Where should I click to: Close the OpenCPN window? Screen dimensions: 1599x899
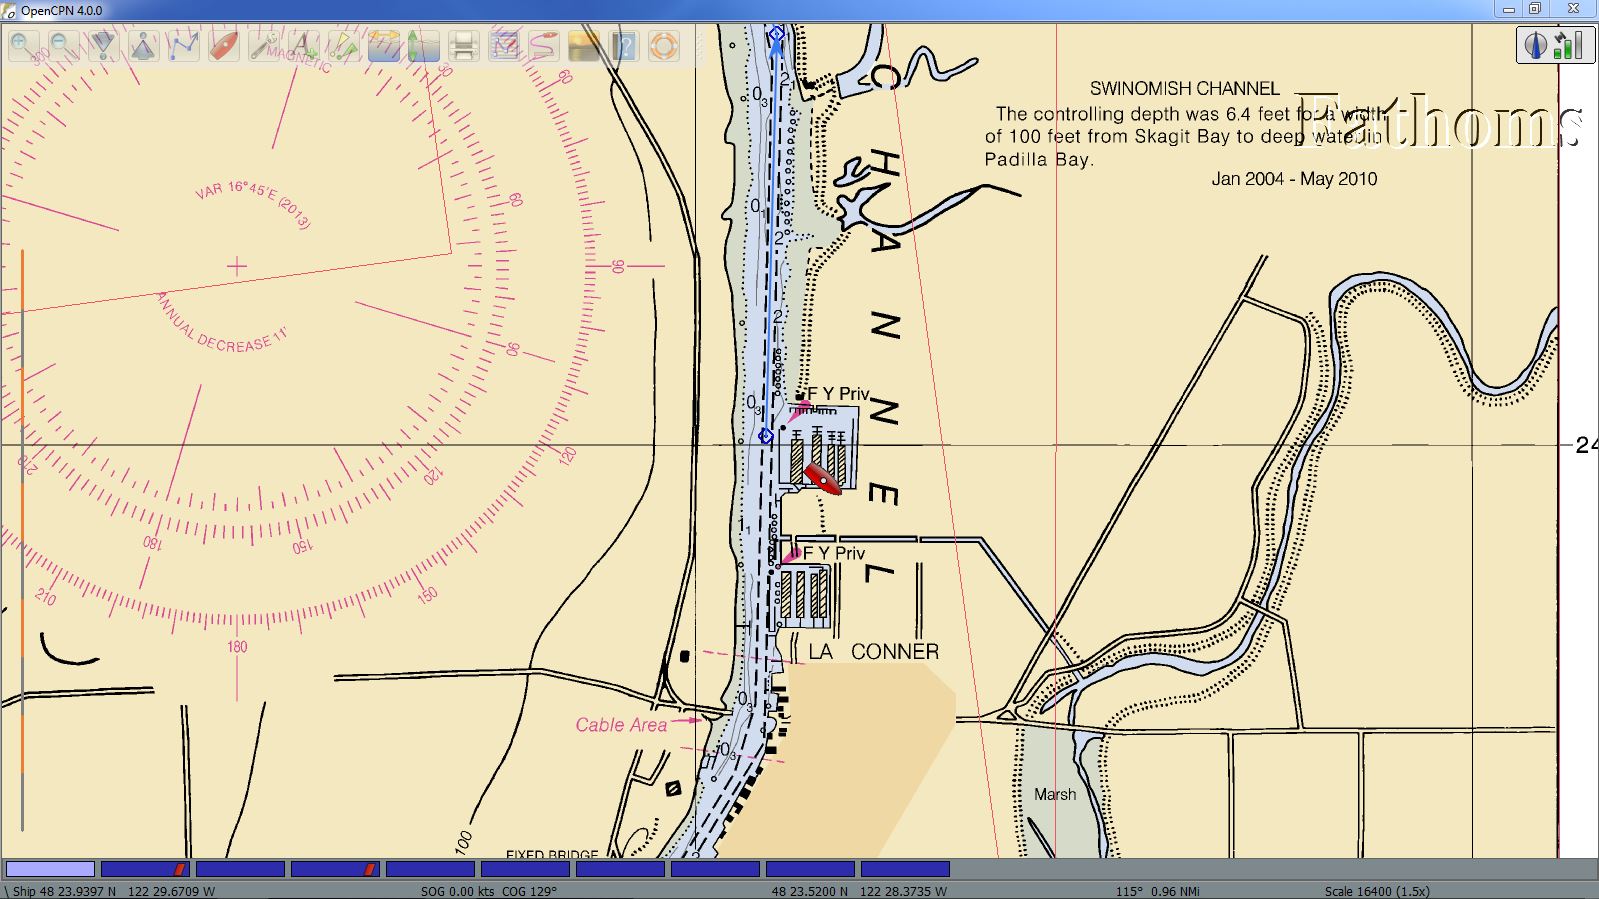tap(1573, 10)
